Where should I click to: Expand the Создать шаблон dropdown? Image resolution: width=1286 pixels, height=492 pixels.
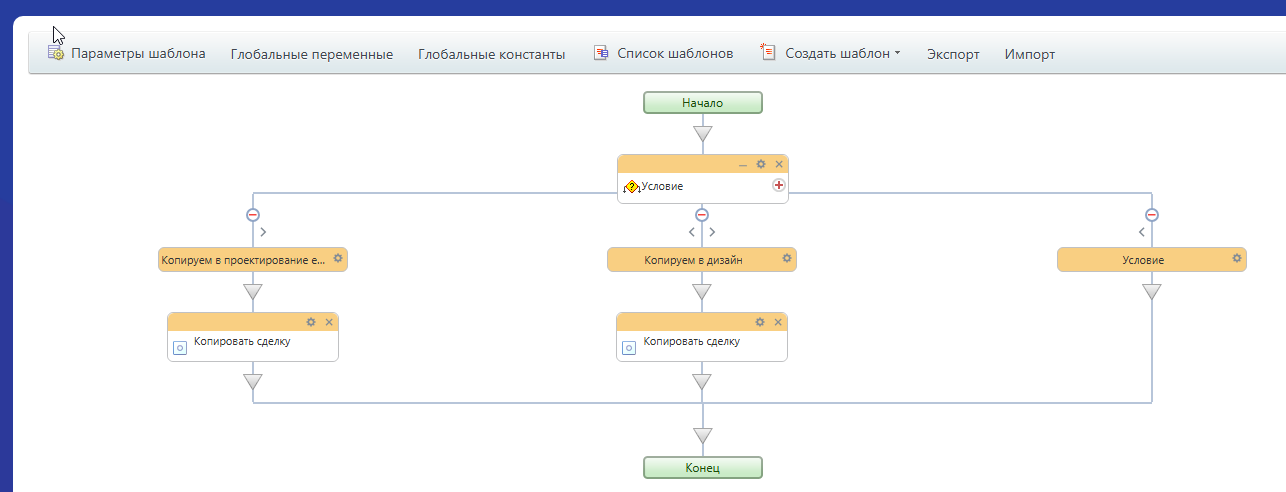(831, 54)
